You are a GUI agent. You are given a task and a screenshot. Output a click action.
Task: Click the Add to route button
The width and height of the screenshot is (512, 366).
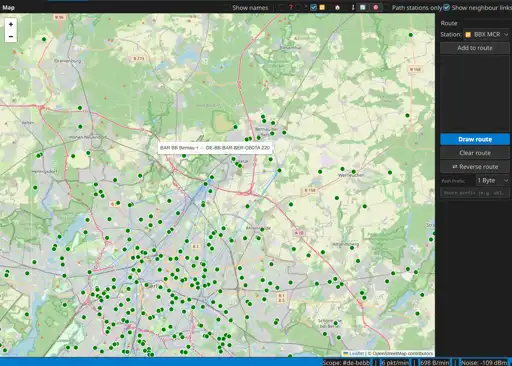coord(475,48)
